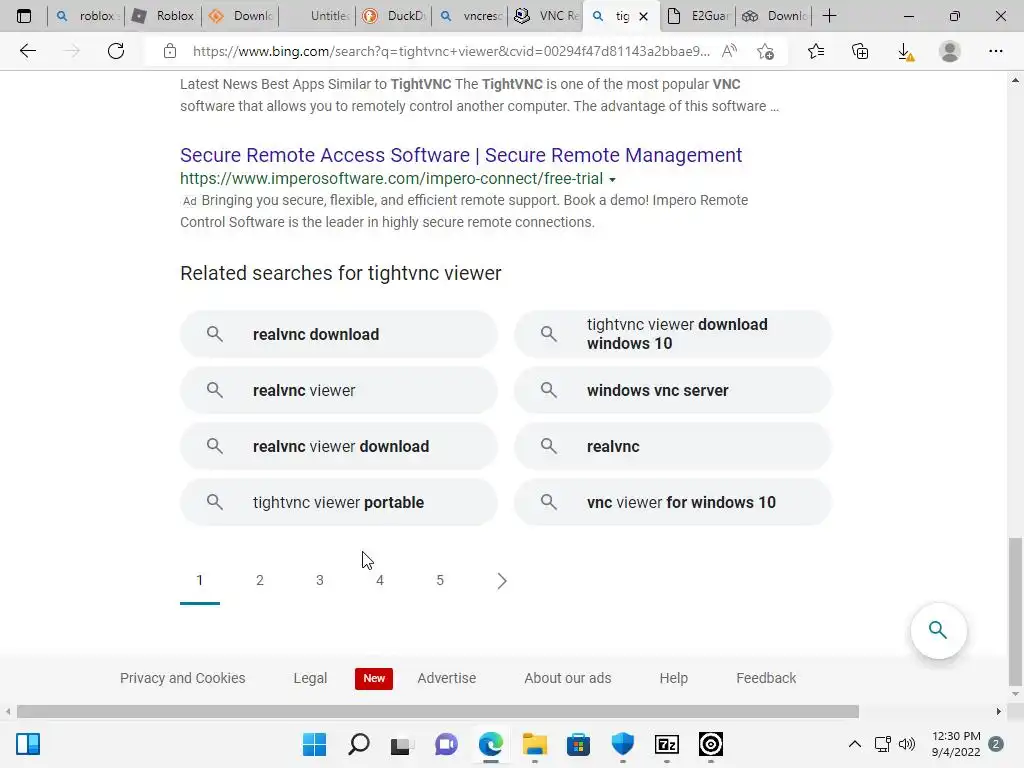Go to results page 5
1024x768 pixels.
440,581
